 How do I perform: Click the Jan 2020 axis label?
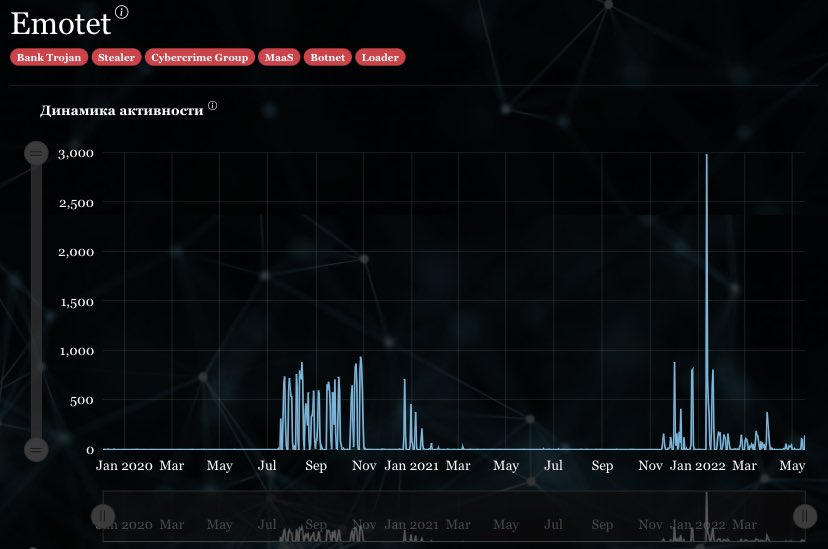124,466
